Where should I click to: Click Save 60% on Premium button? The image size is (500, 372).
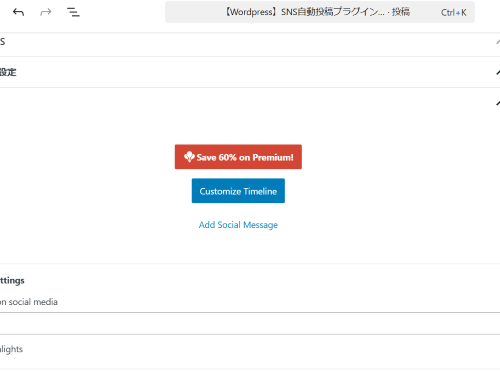click(x=238, y=157)
